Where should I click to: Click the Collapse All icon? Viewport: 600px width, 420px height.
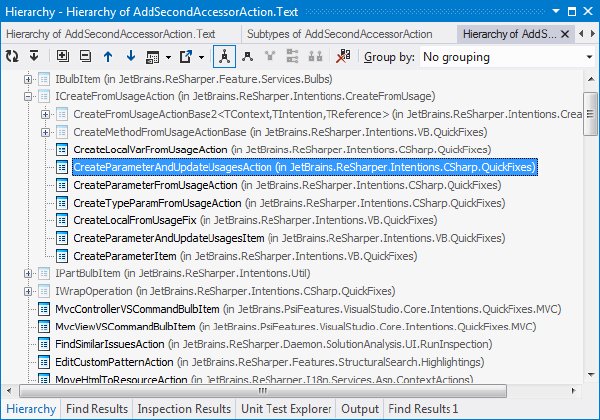85,56
